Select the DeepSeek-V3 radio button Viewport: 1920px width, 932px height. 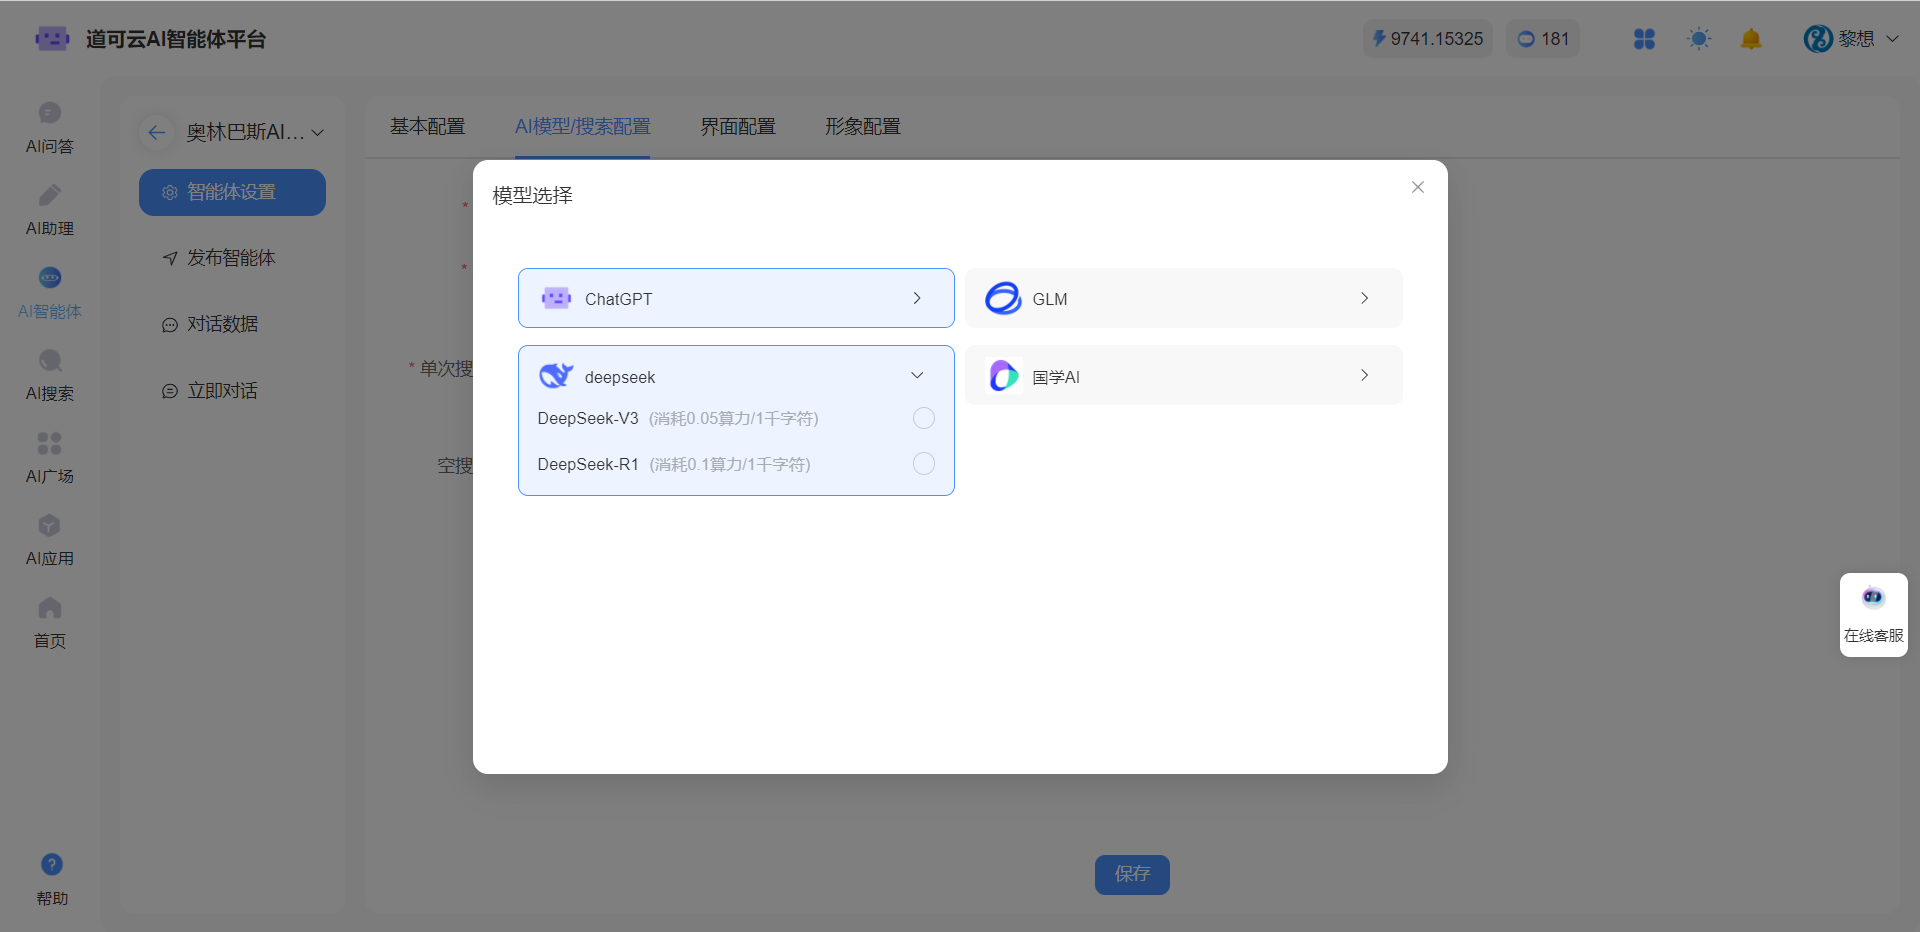[923, 418]
